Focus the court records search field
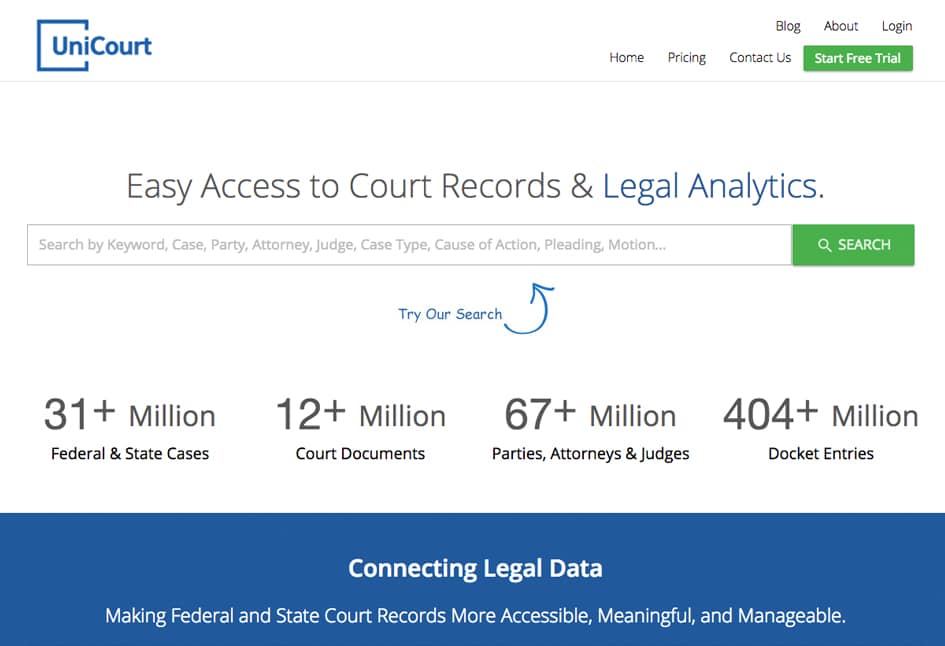945x646 pixels. 409,245
